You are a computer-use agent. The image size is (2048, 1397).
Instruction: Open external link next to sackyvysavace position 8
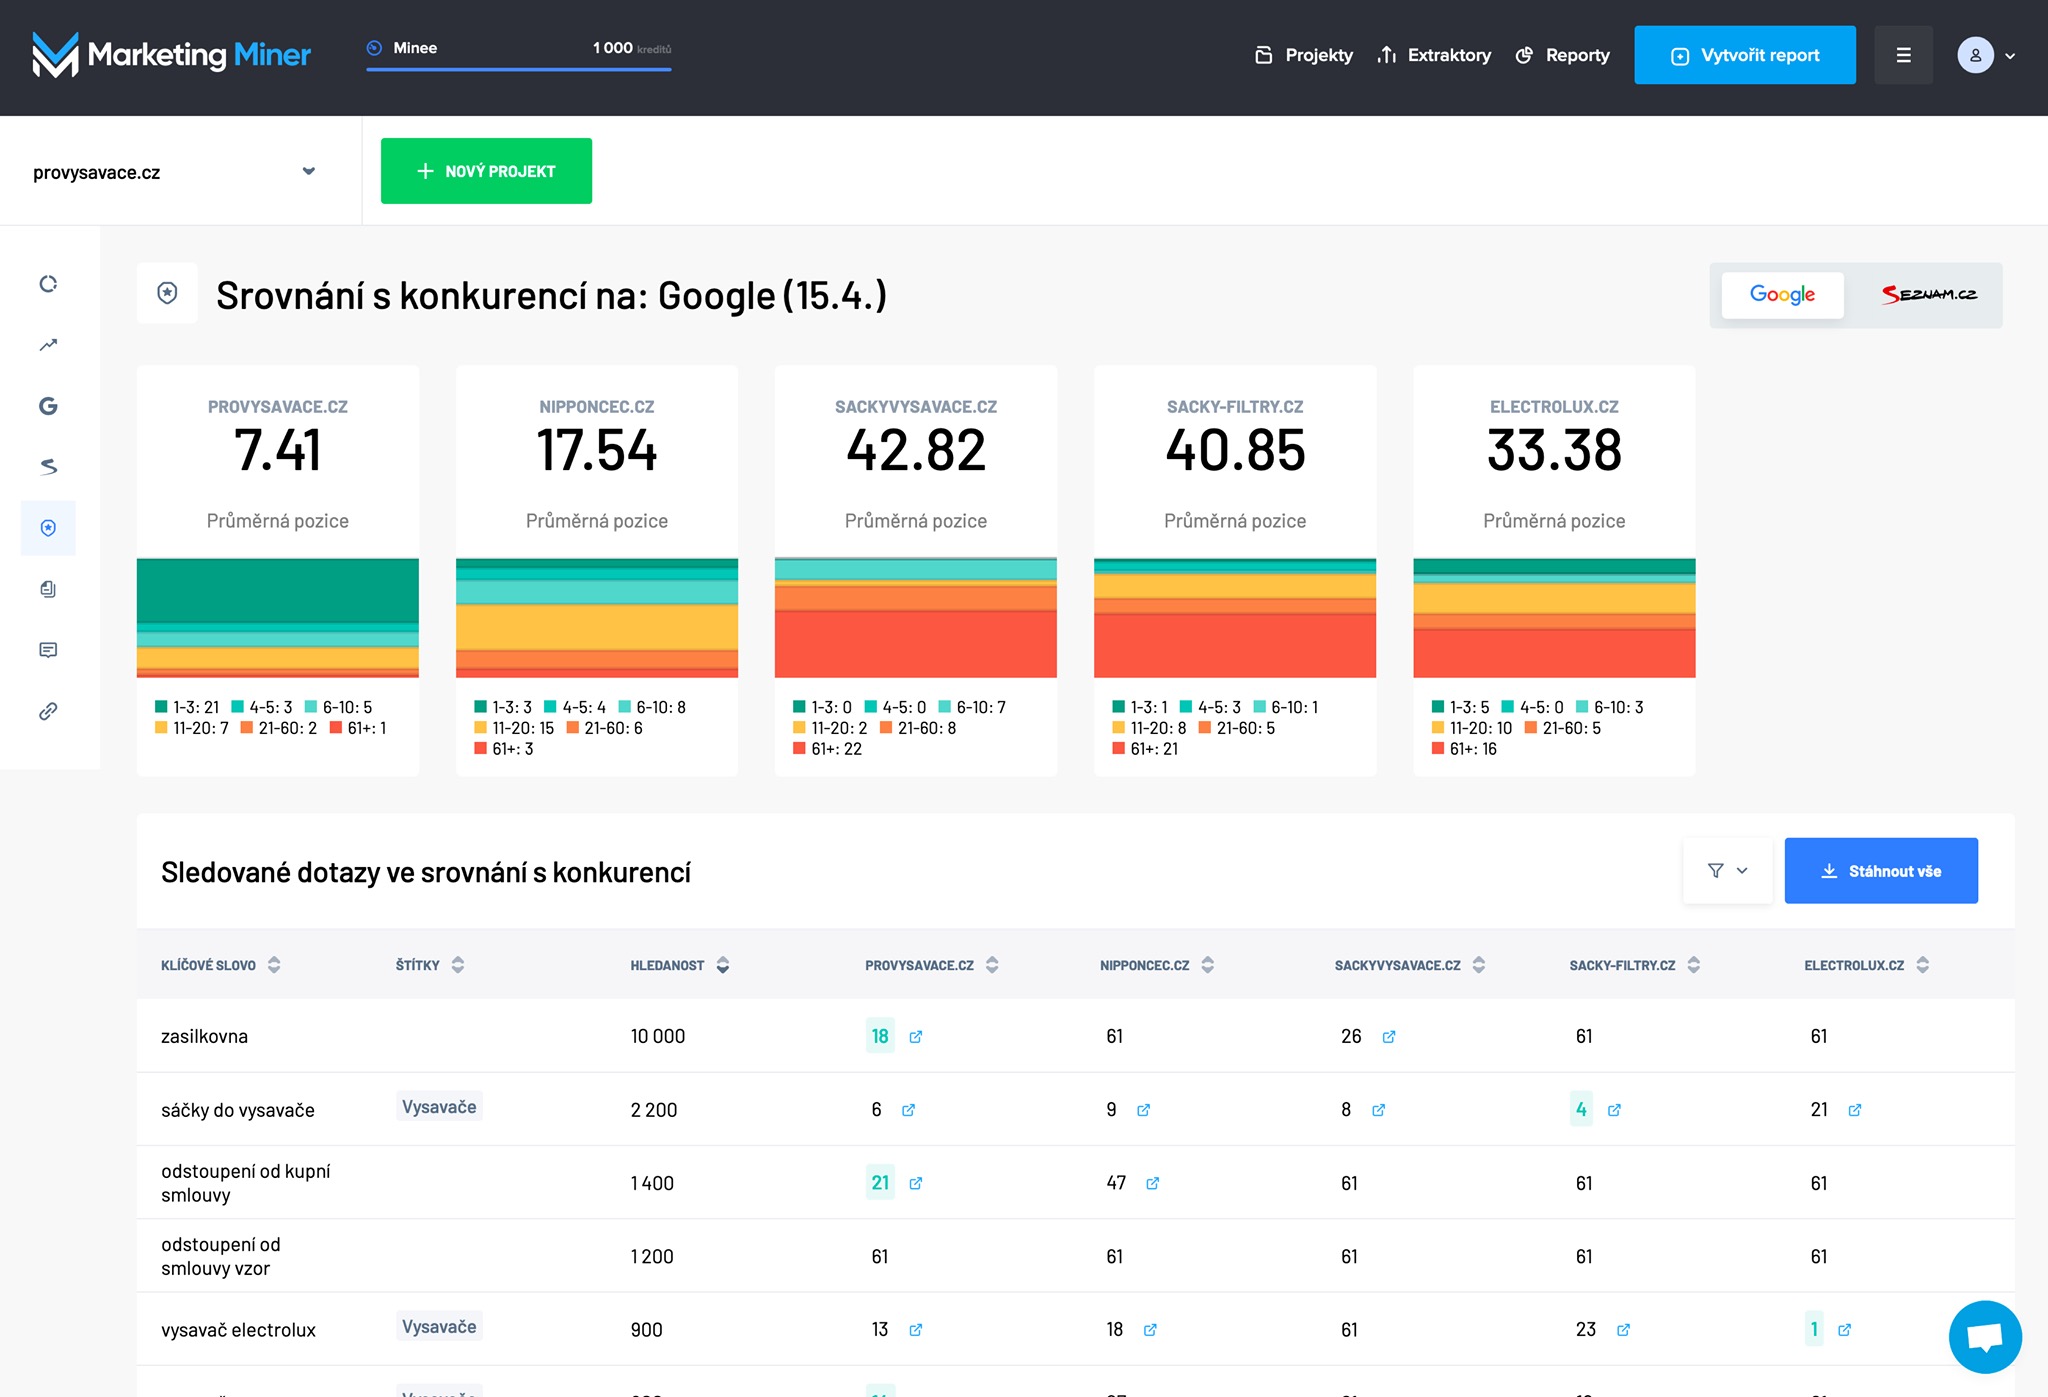(1378, 1110)
